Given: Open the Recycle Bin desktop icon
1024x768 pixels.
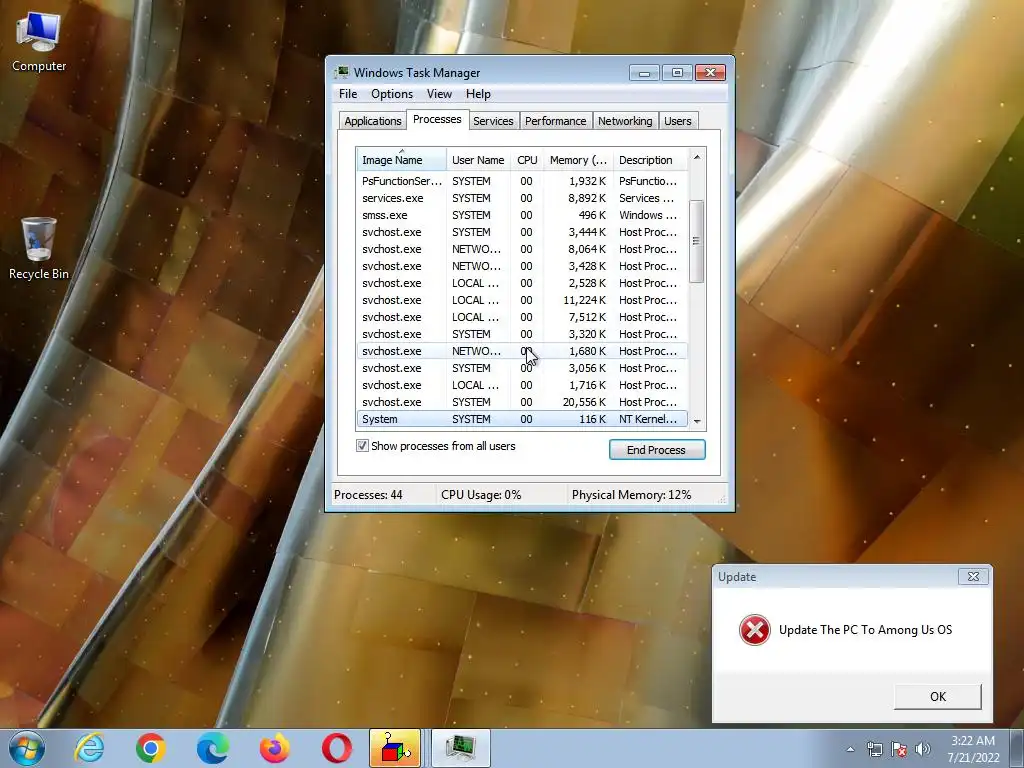Looking at the screenshot, I should pyautogui.click(x=39, y=249).
